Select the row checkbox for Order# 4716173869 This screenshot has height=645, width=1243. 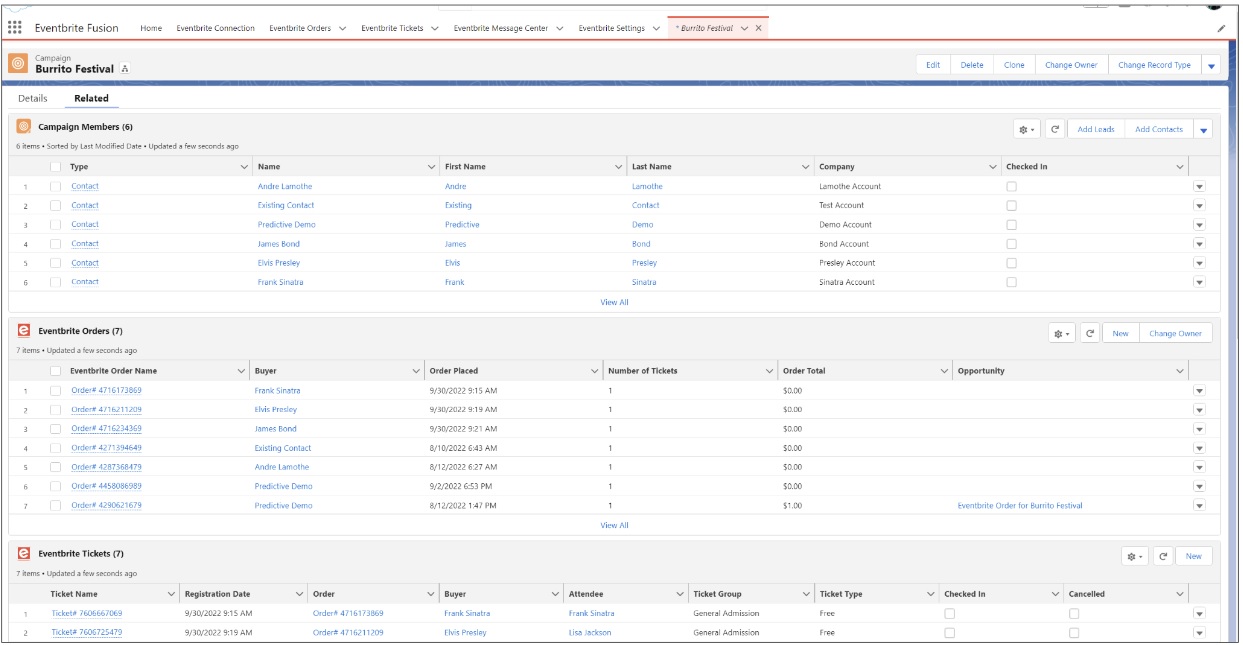tap(56, 391)
